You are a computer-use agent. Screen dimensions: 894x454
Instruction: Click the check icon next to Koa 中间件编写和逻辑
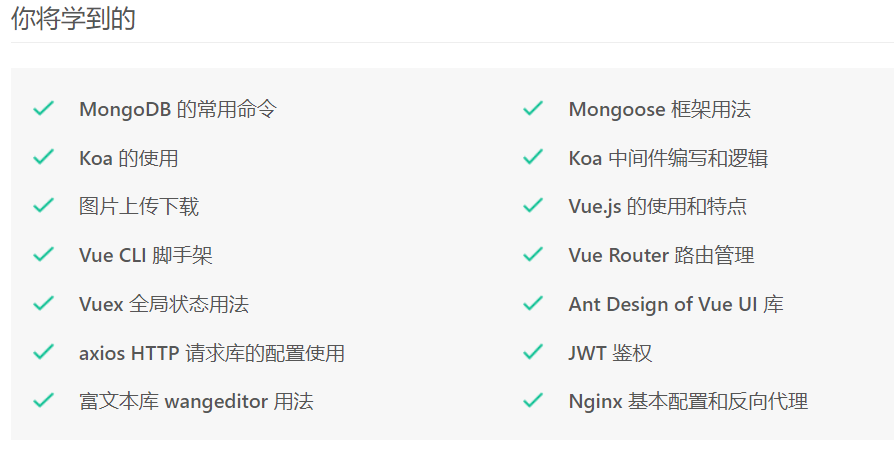(x=533, y=157)
